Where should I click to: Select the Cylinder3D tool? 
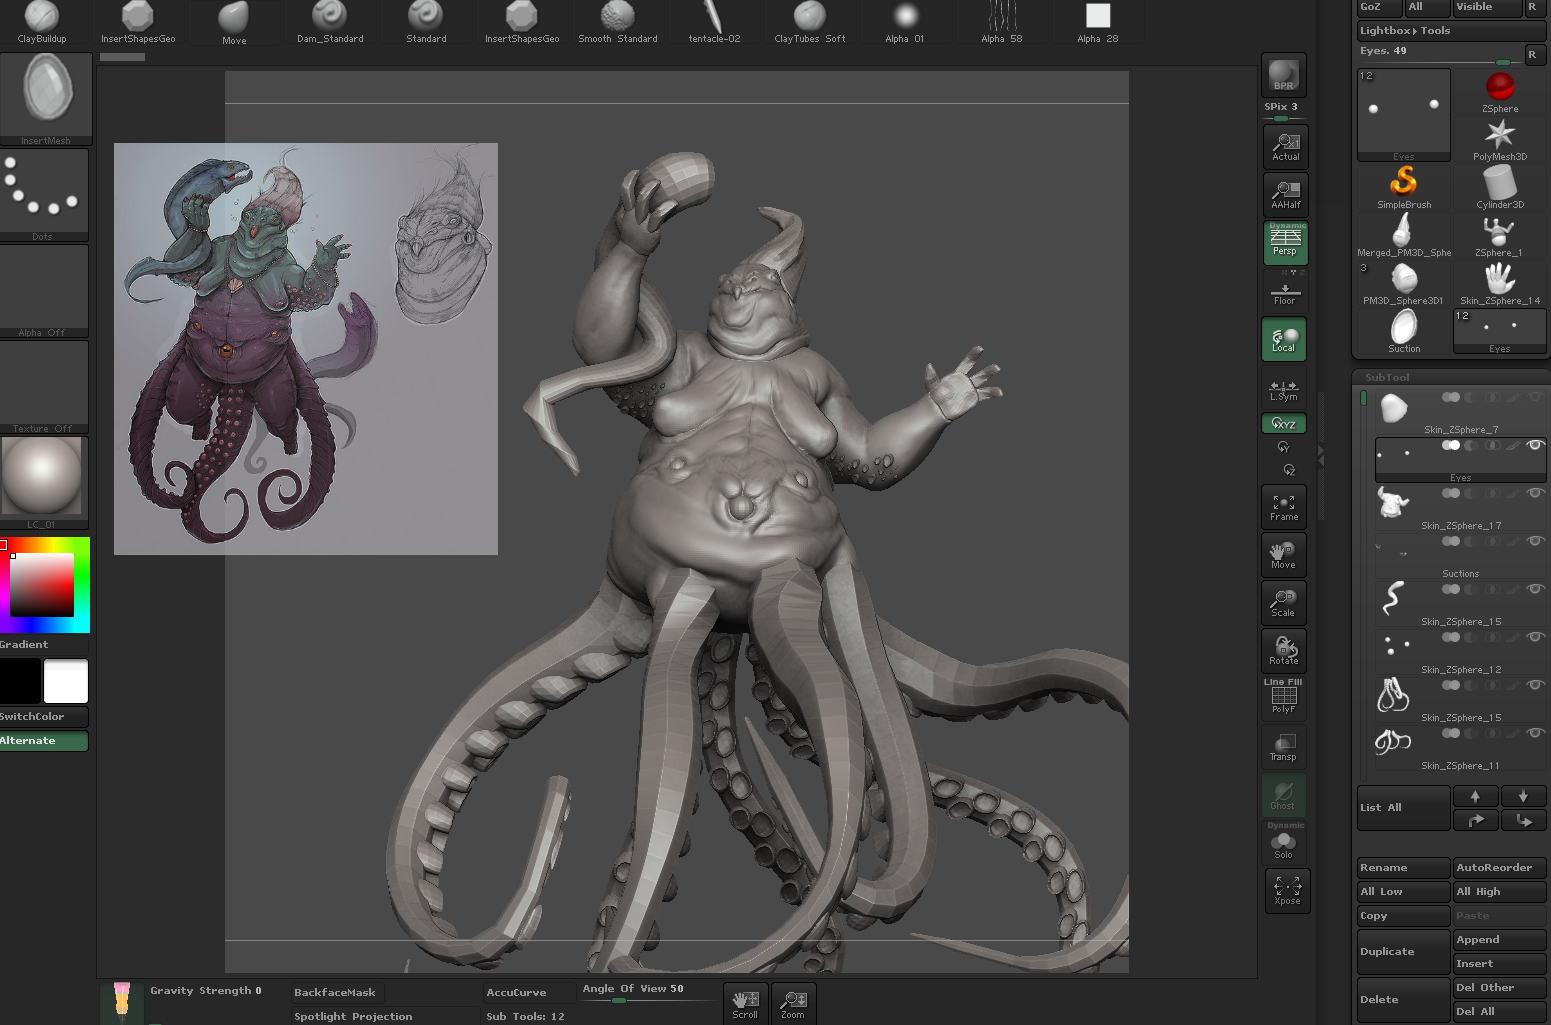click(x=1500, y=187)
